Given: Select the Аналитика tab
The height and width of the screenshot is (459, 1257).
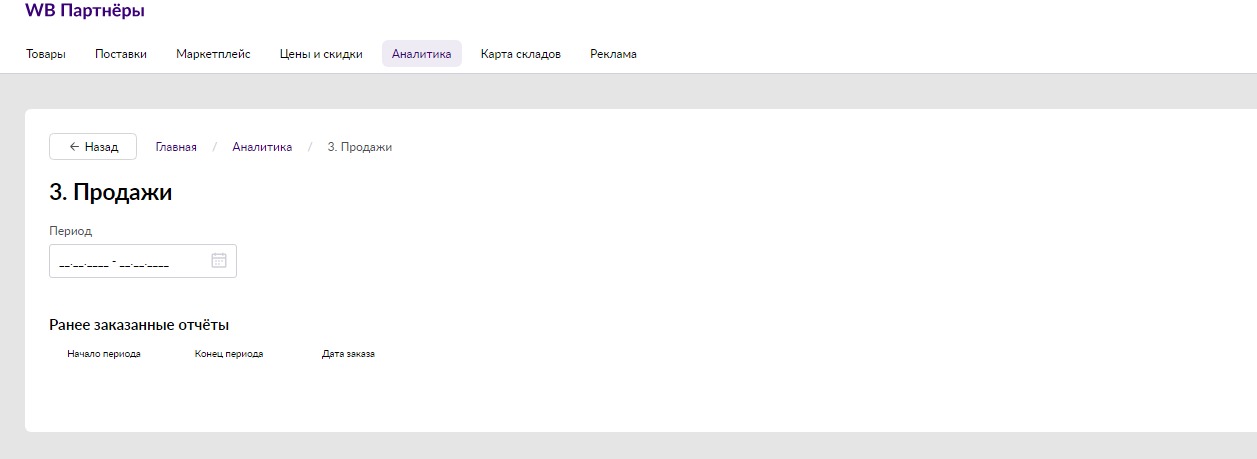Looking at the screenshot, I should coord(422,54).
